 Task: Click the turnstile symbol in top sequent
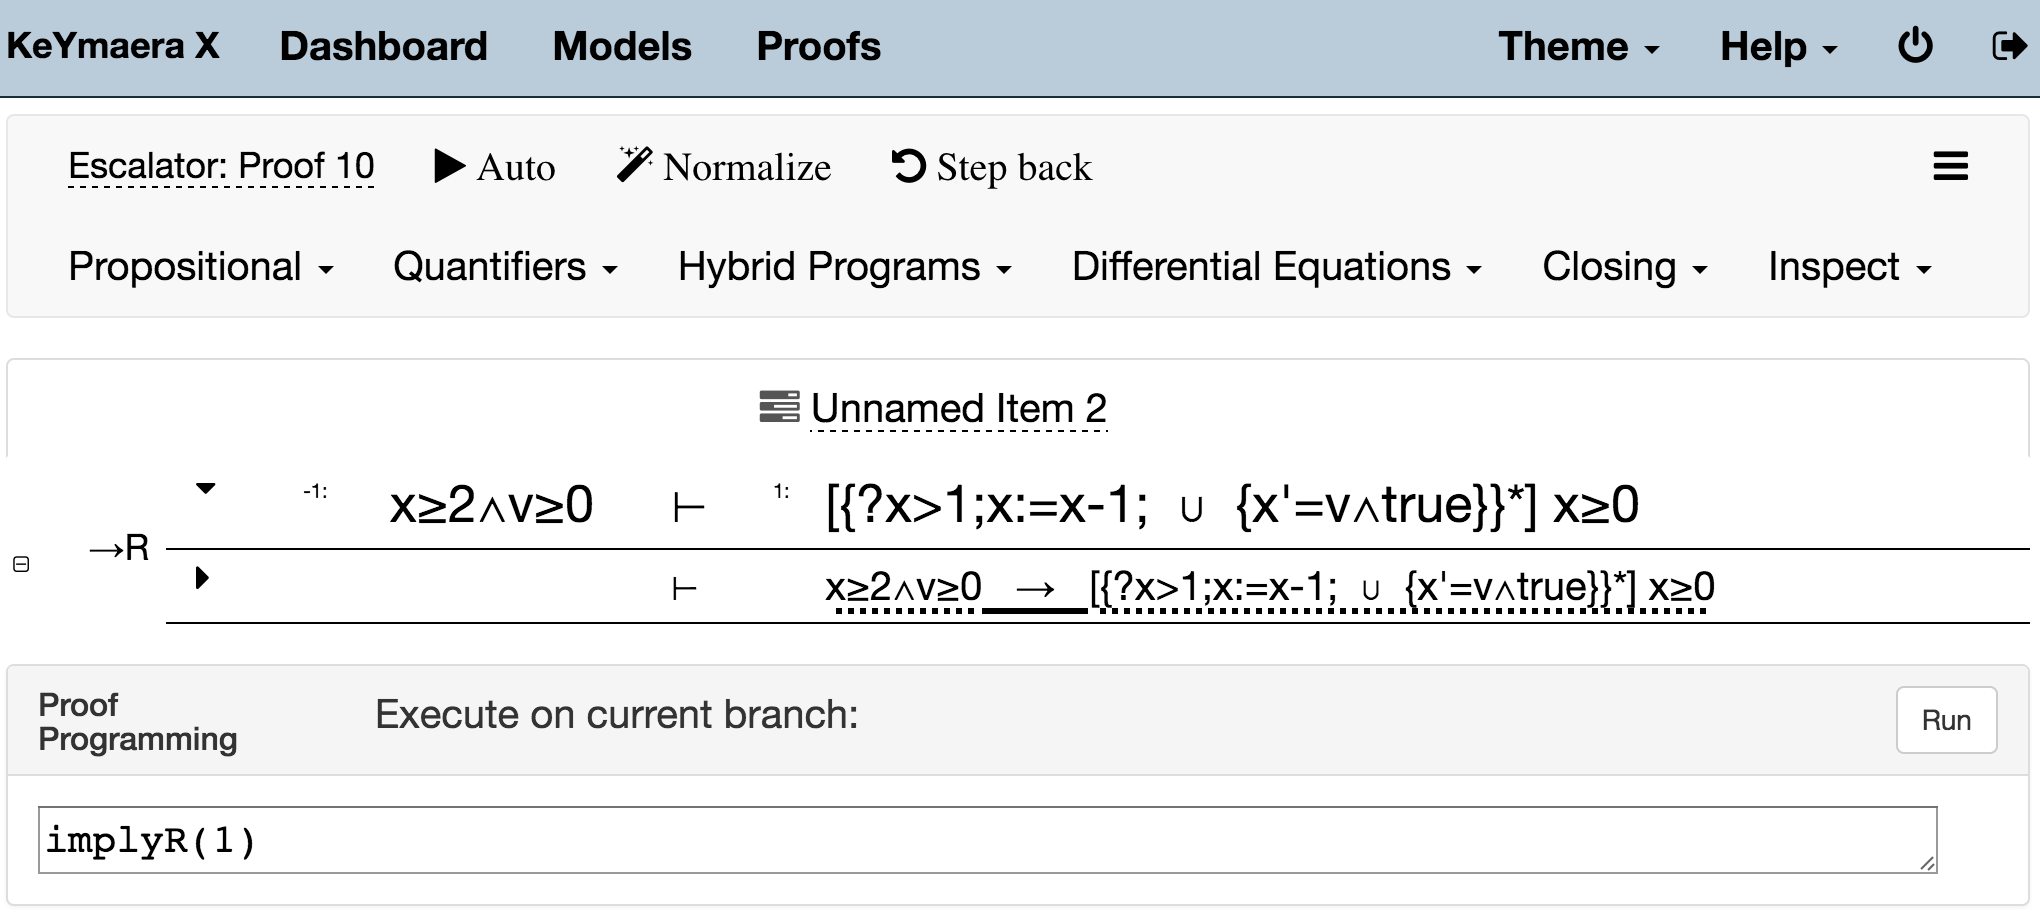[x=689, y=508]
